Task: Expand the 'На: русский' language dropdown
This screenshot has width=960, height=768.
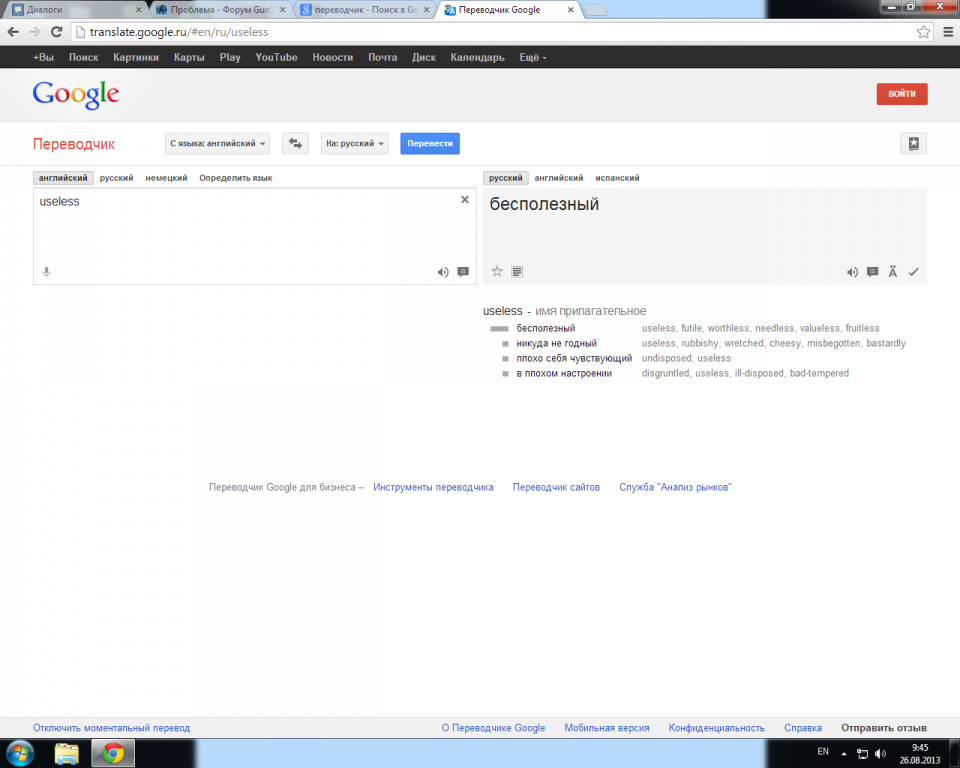Action: point(355,144)
